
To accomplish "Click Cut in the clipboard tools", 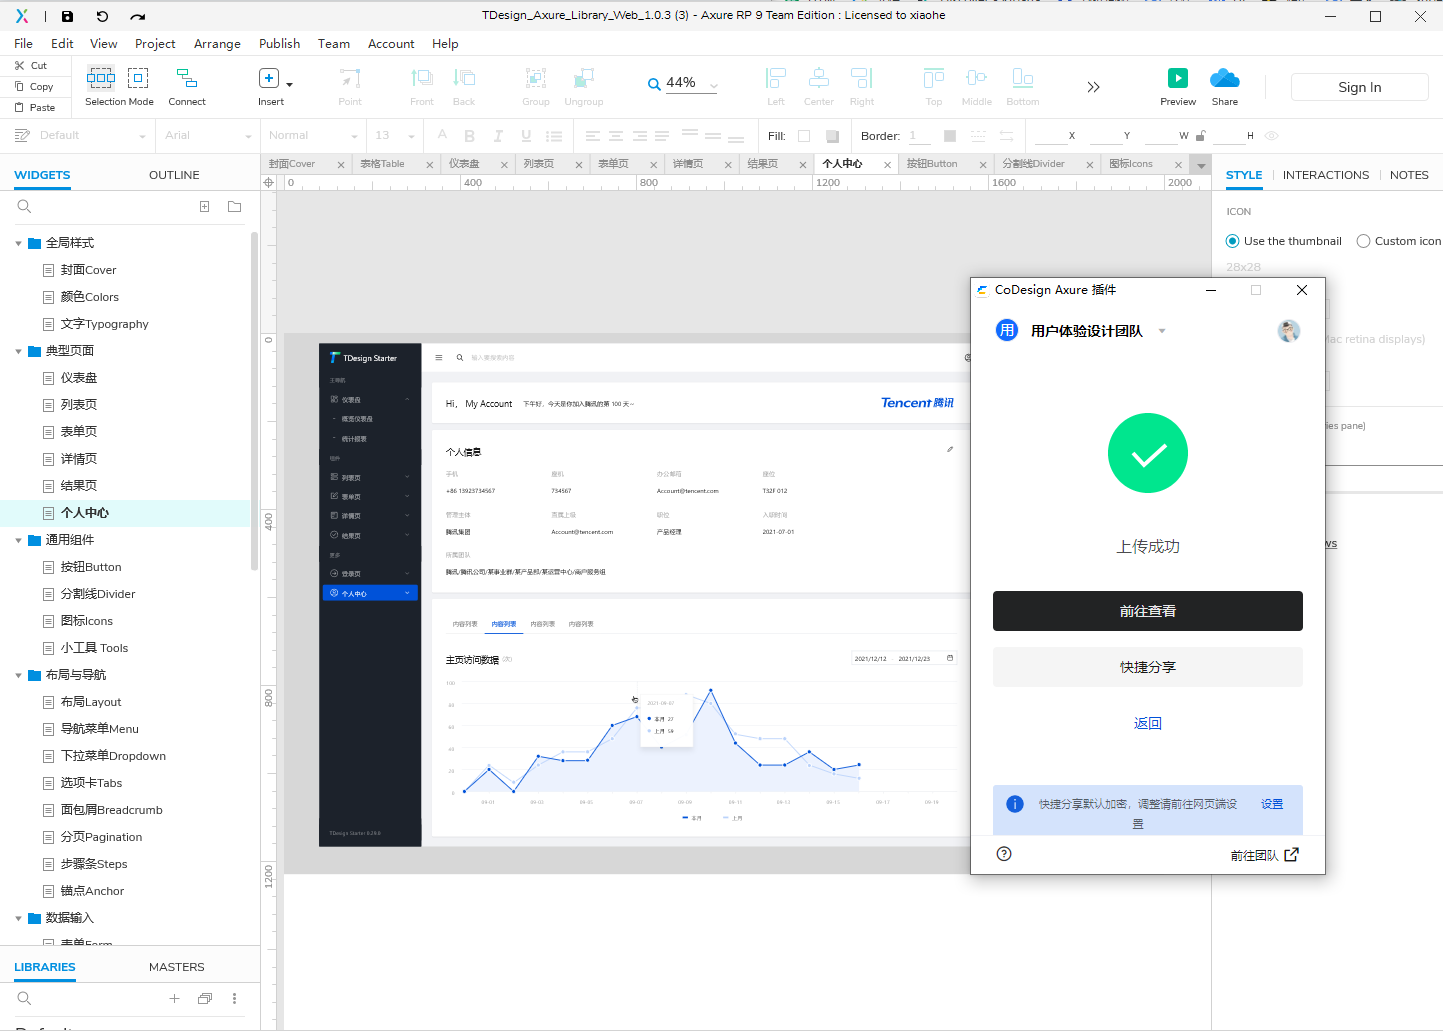I will tap(31, 65).
